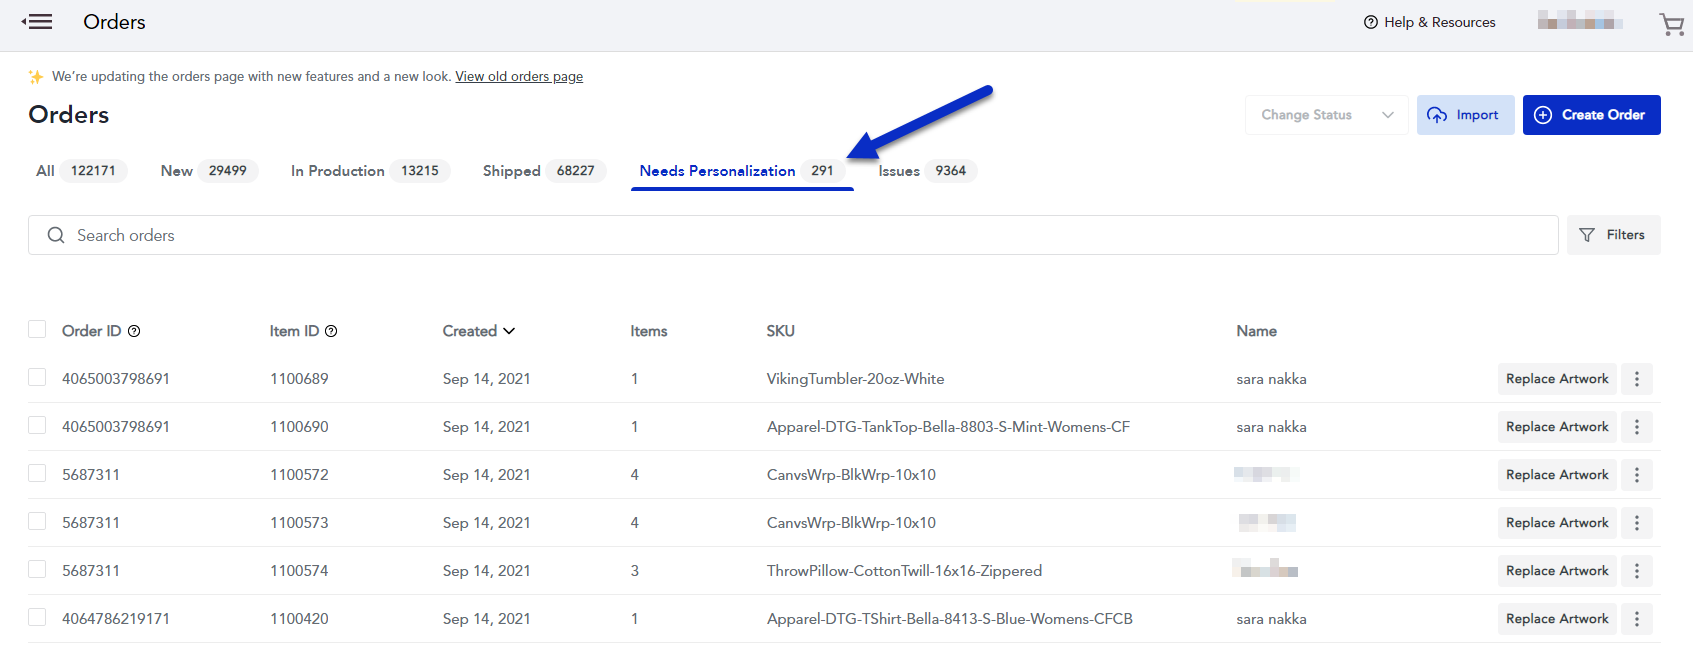
Task: Open three-dot menu for item 1100689
Action: (1636, 379)
